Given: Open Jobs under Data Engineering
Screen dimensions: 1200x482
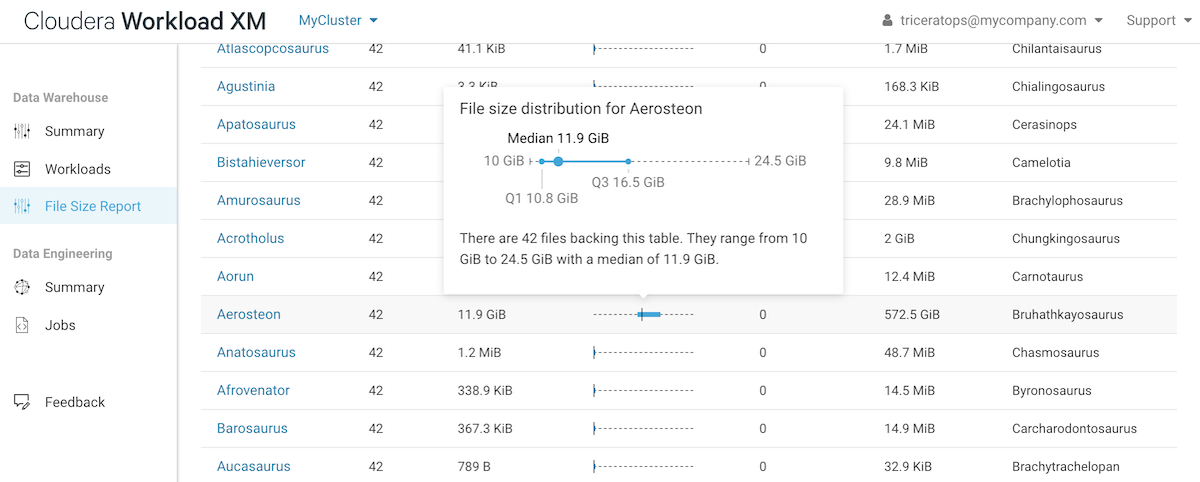Looking at the screenshot, I should pyautogui.click(x=60, y=325).
